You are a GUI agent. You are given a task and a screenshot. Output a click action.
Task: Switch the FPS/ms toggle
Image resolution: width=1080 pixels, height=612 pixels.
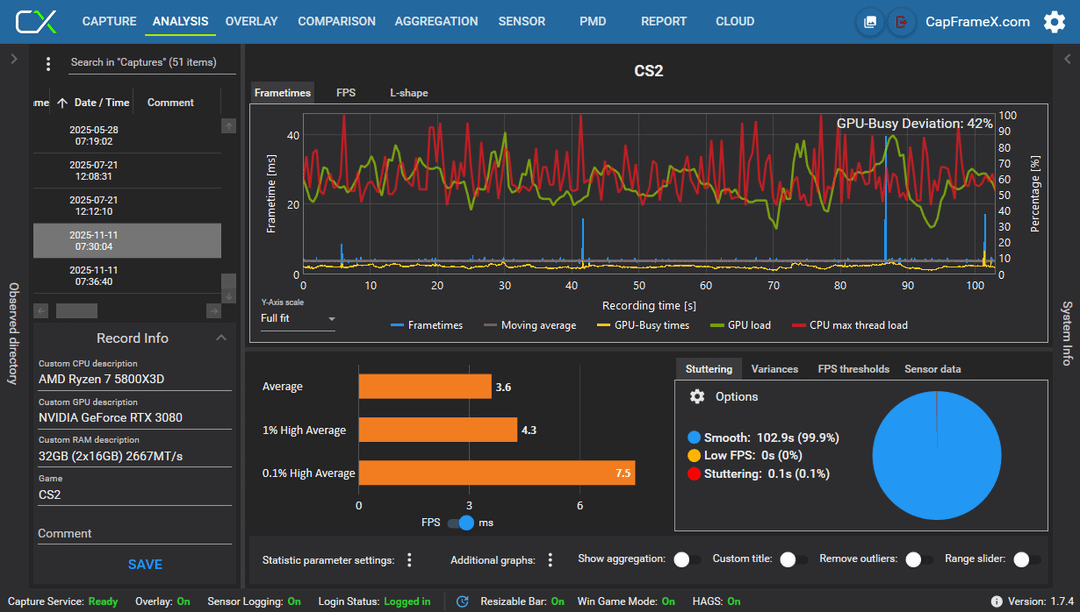[x=461, y=523]
